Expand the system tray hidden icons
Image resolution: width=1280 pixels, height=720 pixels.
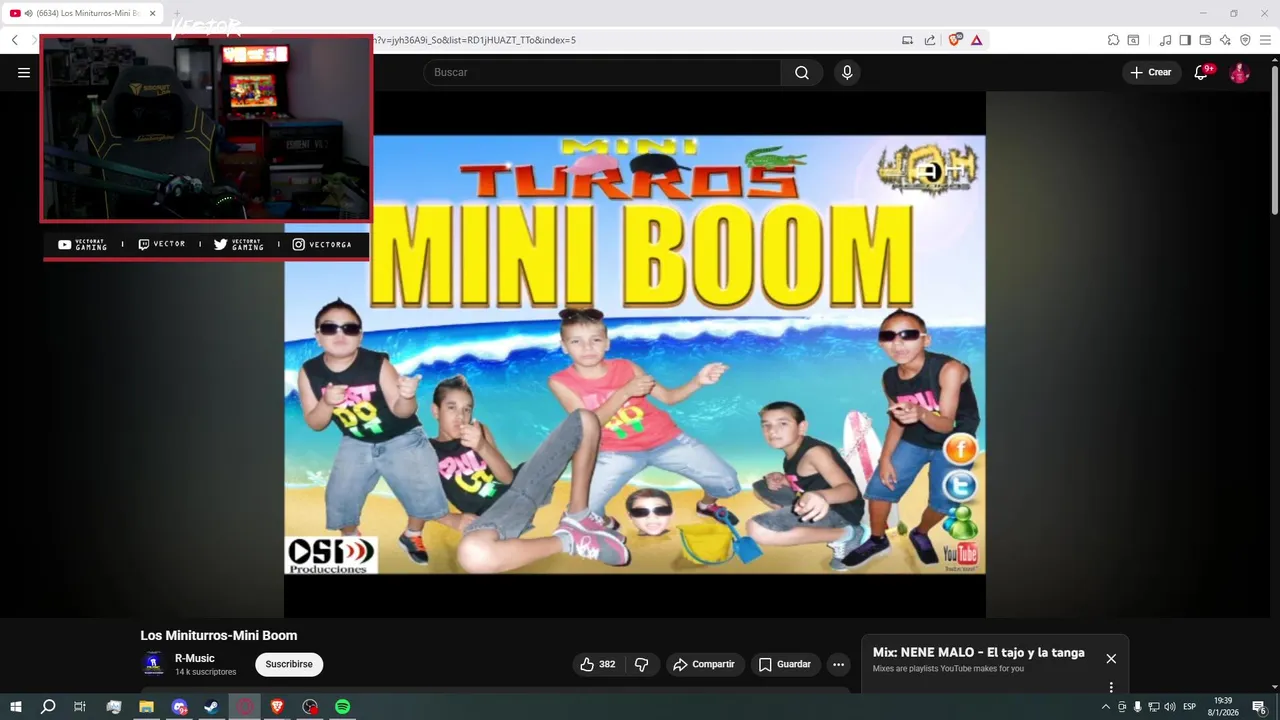click(x=1105, y=707)
